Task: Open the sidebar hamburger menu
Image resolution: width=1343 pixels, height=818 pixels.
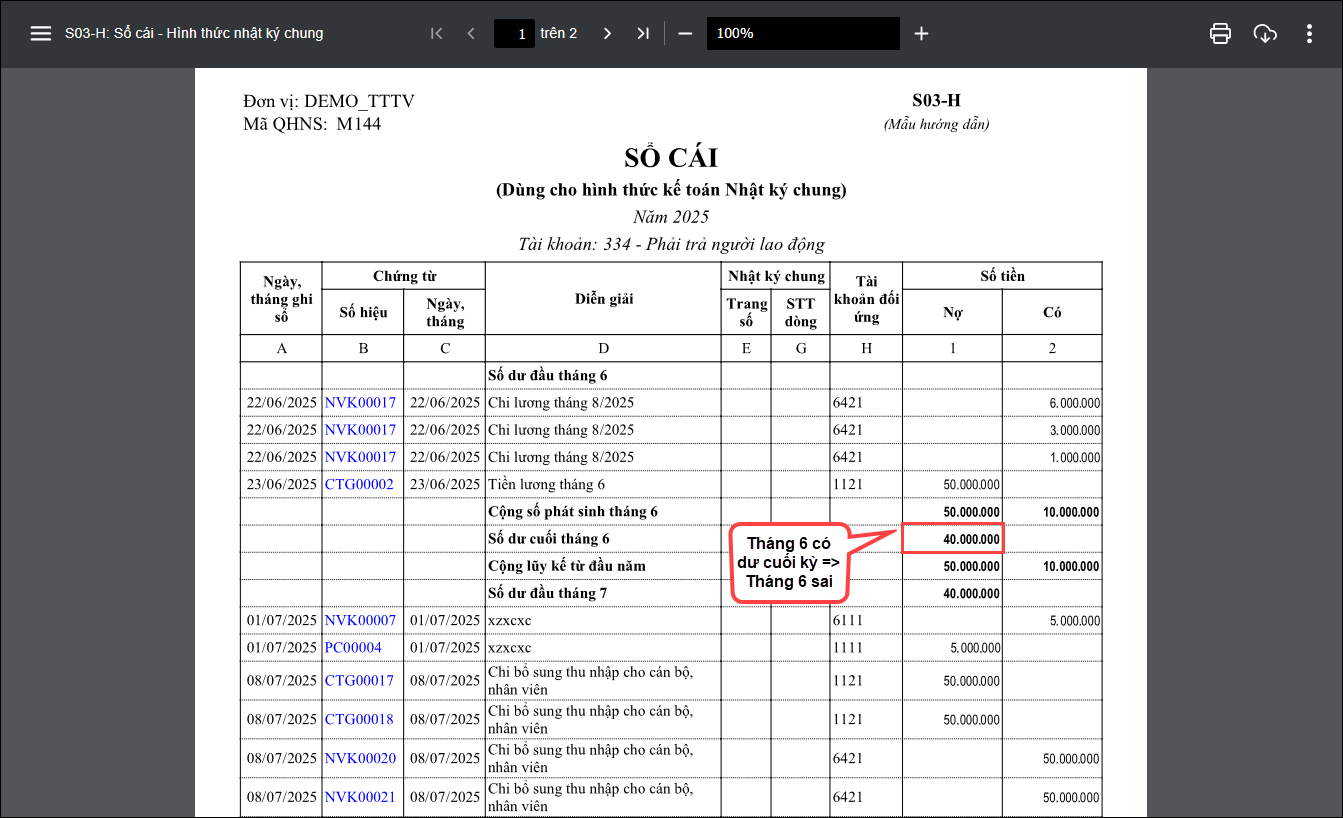Action: click(40, 33)
